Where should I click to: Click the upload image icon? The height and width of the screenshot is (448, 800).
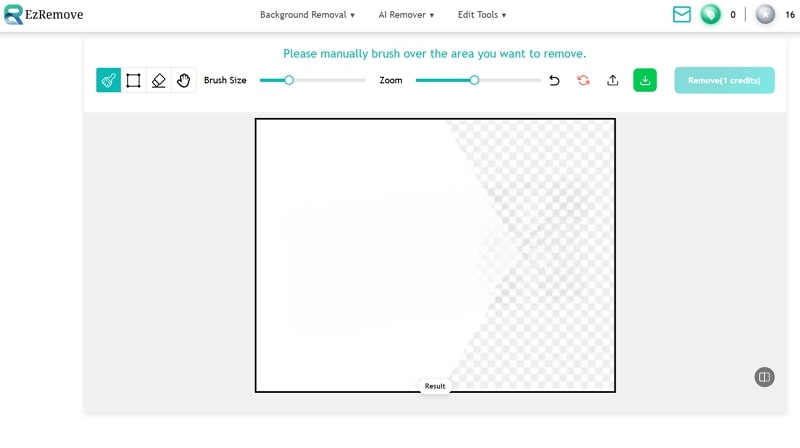[613, 80]
